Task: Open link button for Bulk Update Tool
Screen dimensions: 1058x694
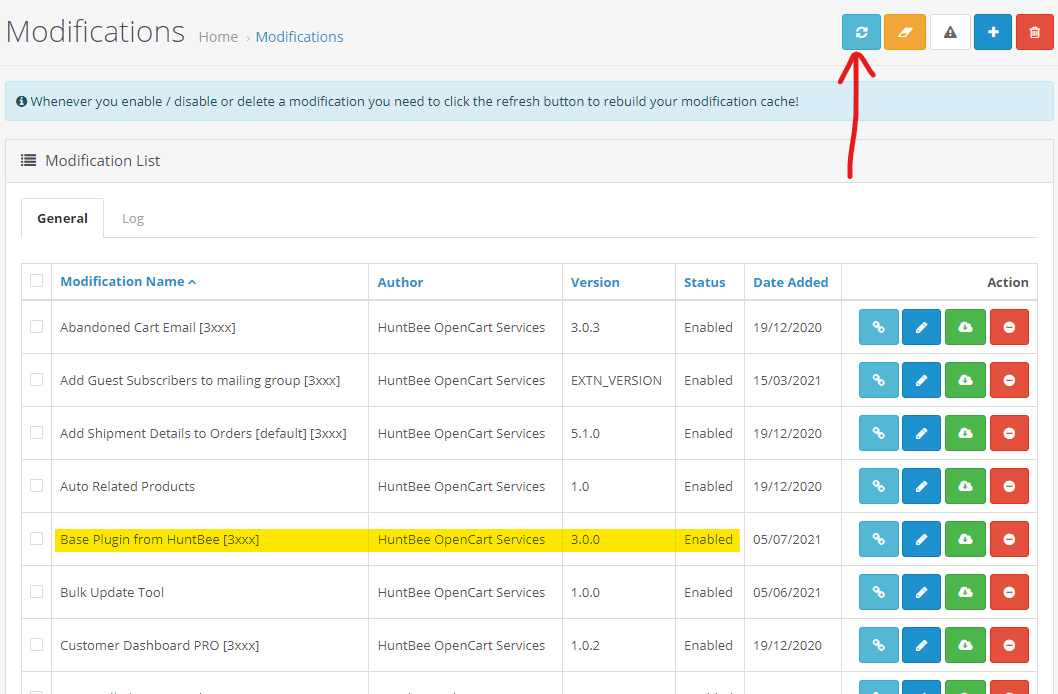Action: [879, 591]
